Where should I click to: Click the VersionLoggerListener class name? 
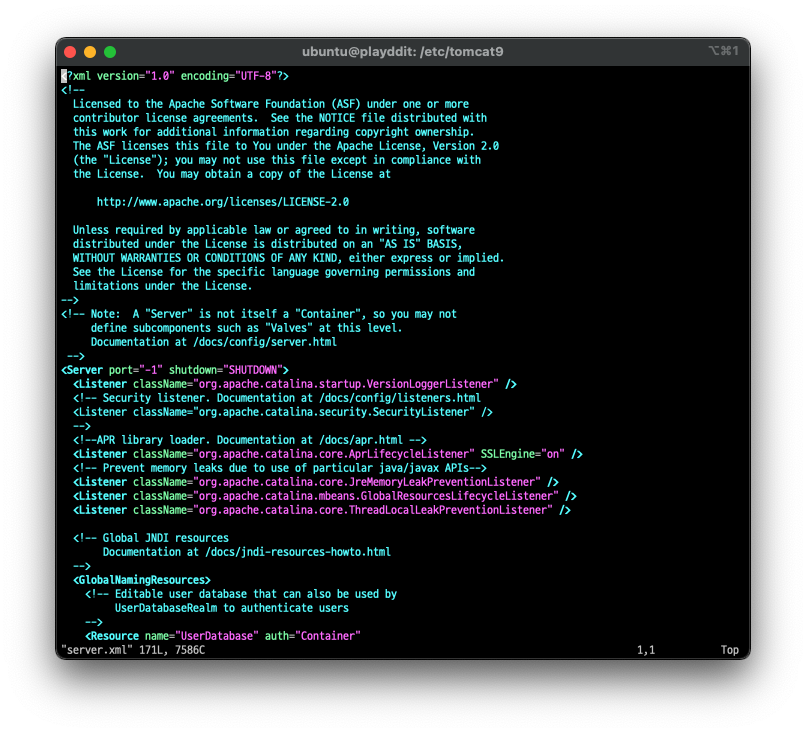click(346, 384)
